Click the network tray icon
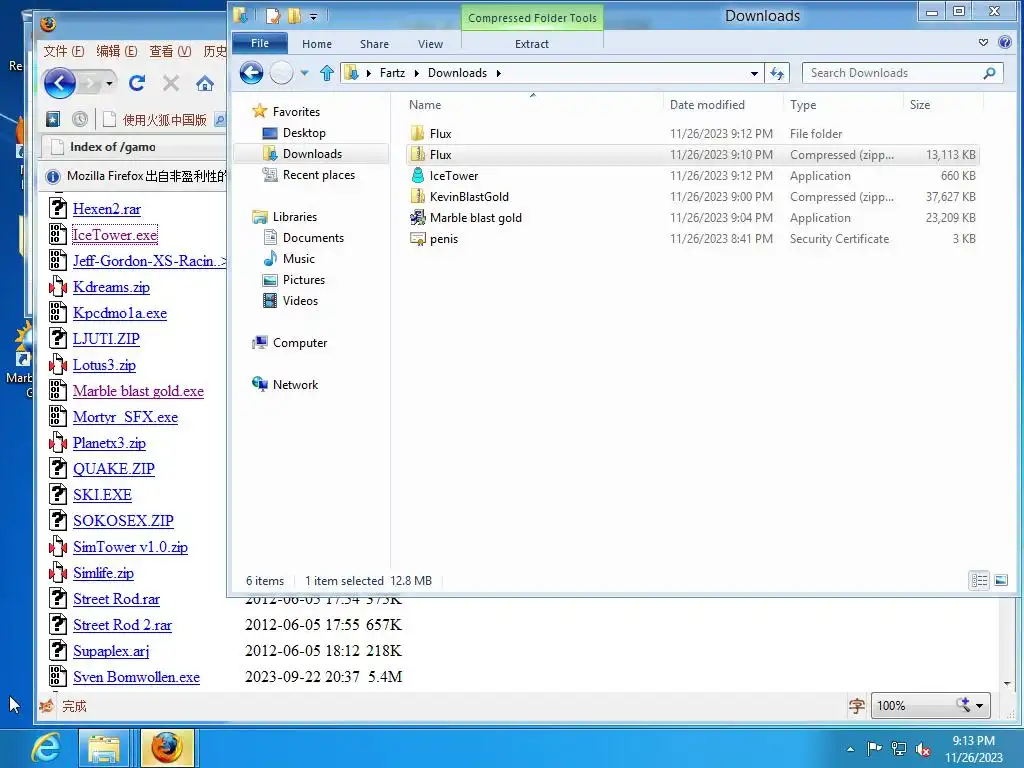Screen dimensions: 1024x768 (899, 748)
